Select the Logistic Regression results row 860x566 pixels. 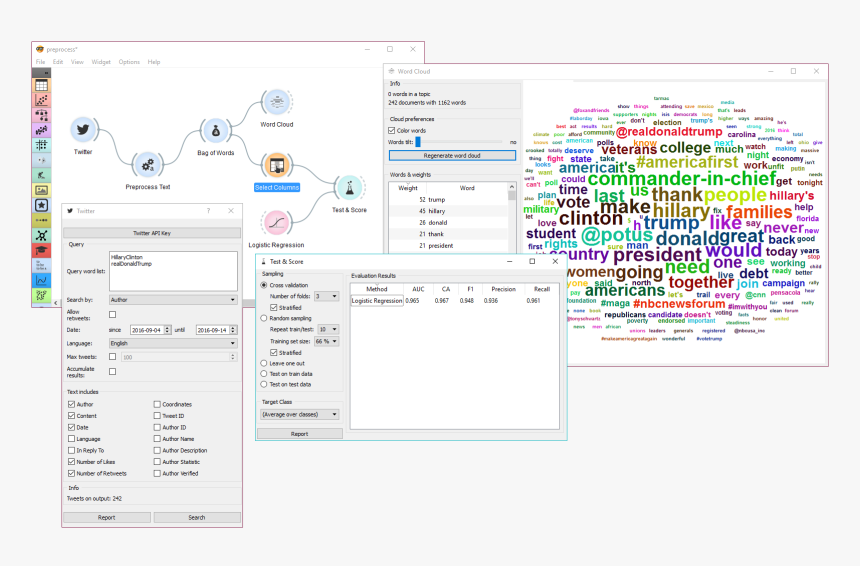tap(455, 301)
